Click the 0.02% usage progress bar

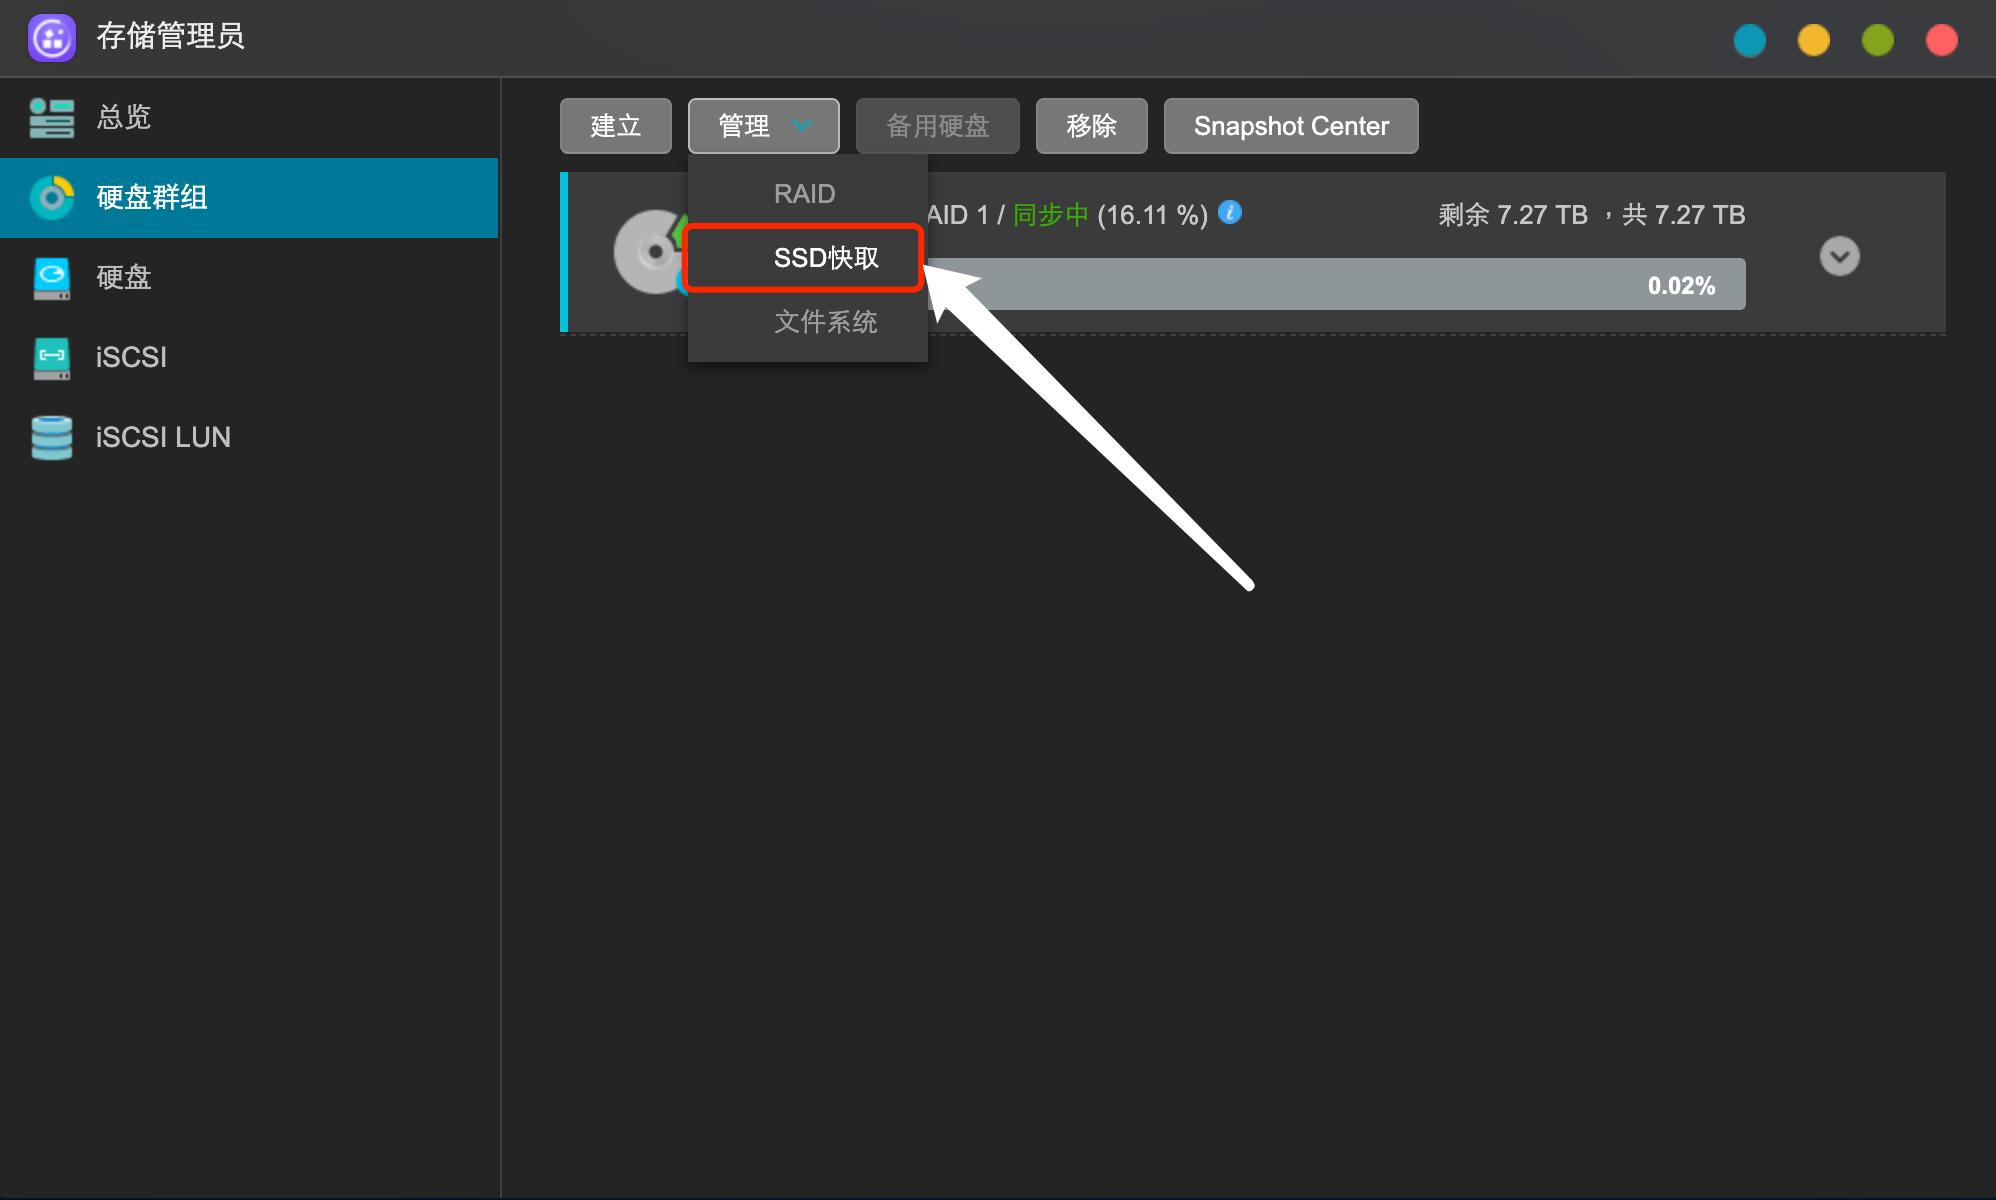click(1335, 284)
